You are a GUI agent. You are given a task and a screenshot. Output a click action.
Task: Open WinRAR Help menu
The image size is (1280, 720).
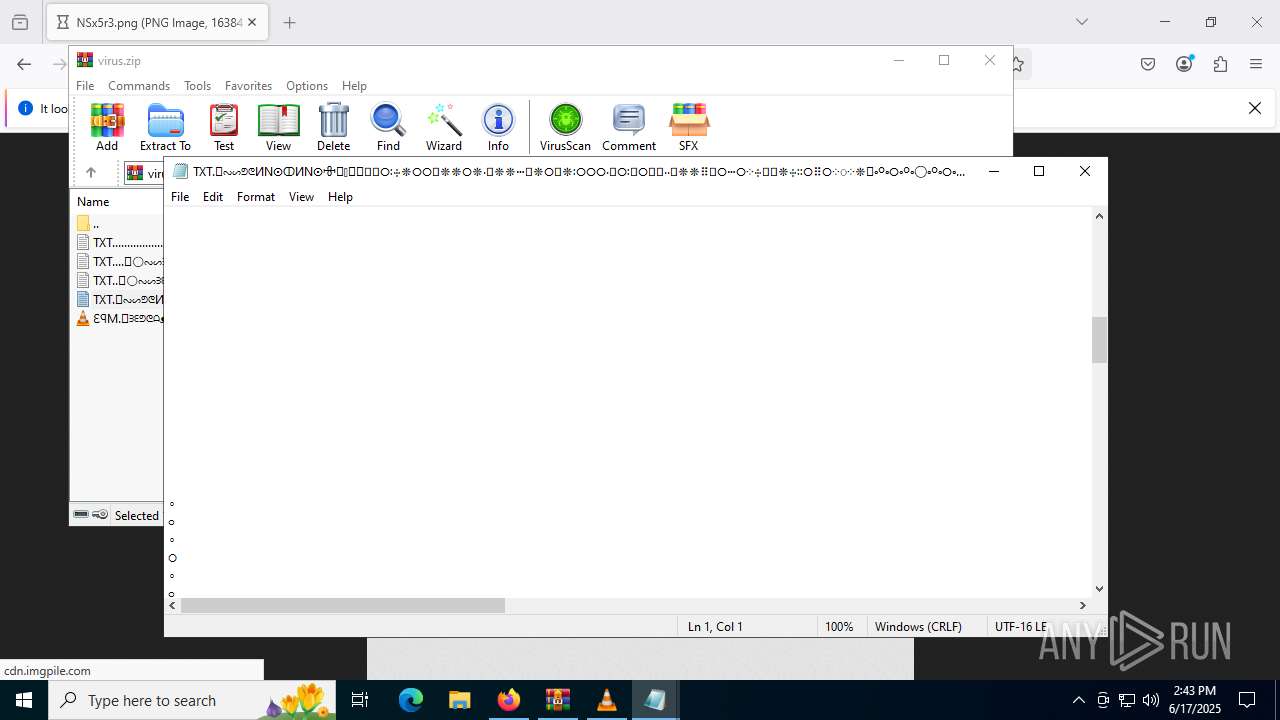point(354,86)
